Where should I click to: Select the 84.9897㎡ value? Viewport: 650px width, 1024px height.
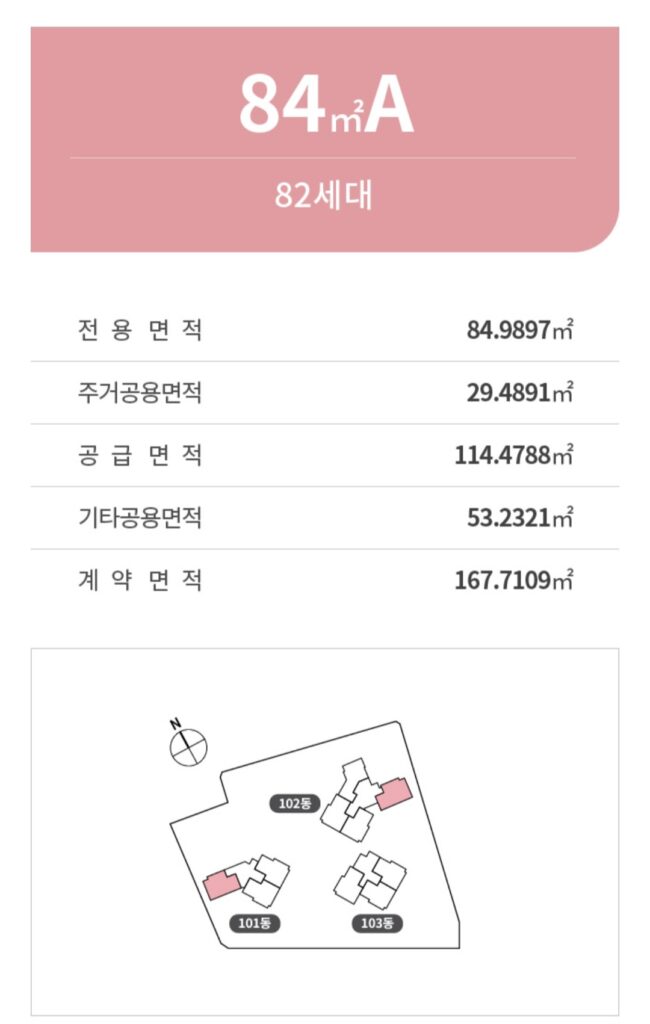pyautogui.click(x=520, y=329)
